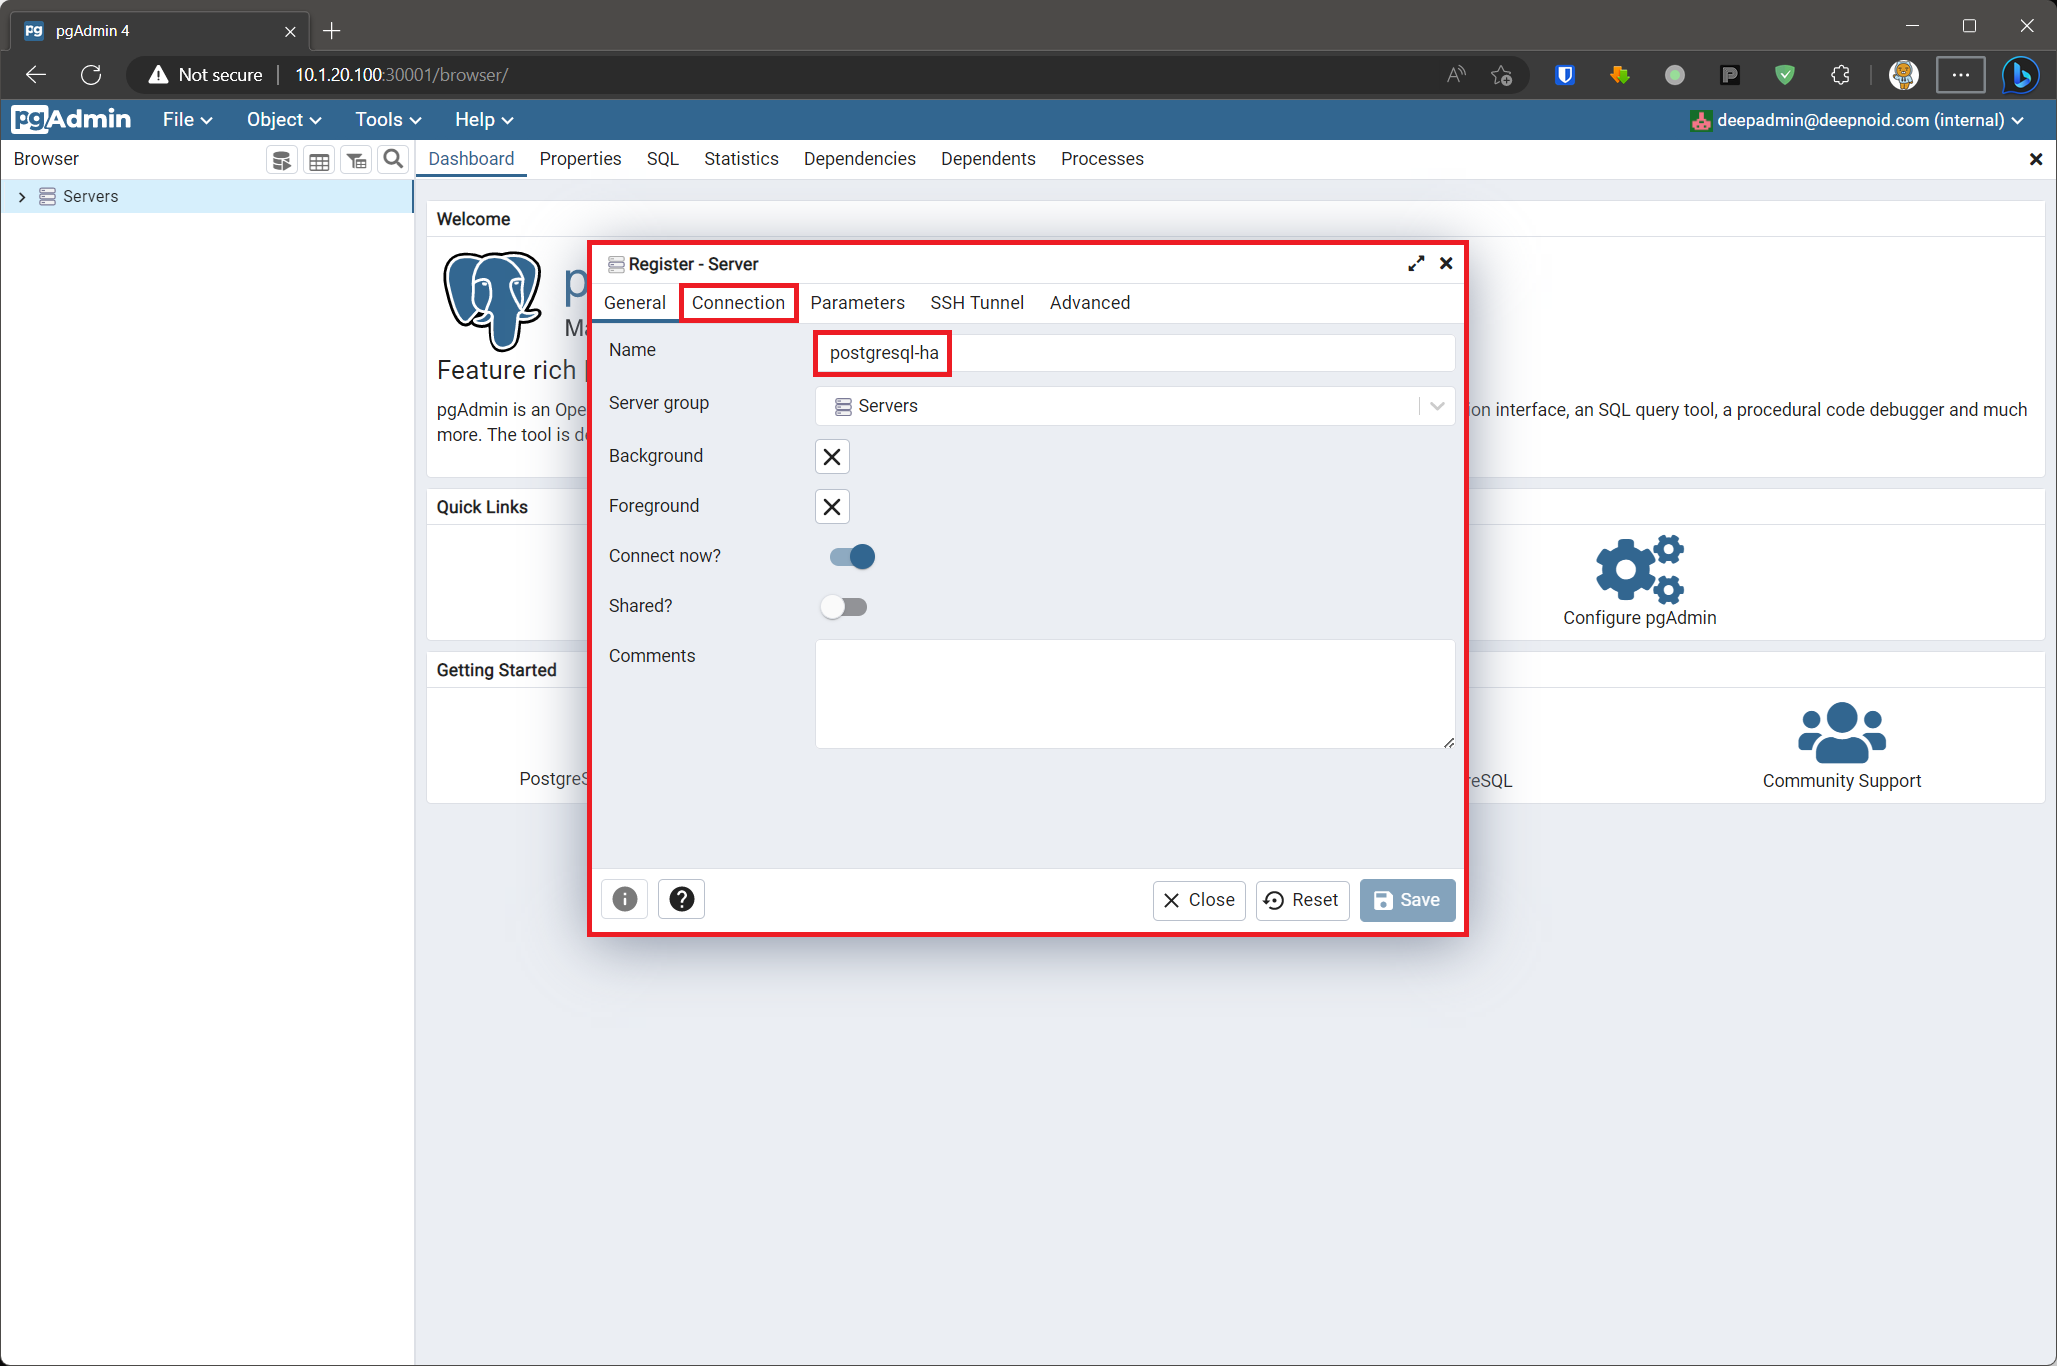2057x1366 pixels.
Task: Open the Bitwarden shield extension icon
Action: (1565, 75)
